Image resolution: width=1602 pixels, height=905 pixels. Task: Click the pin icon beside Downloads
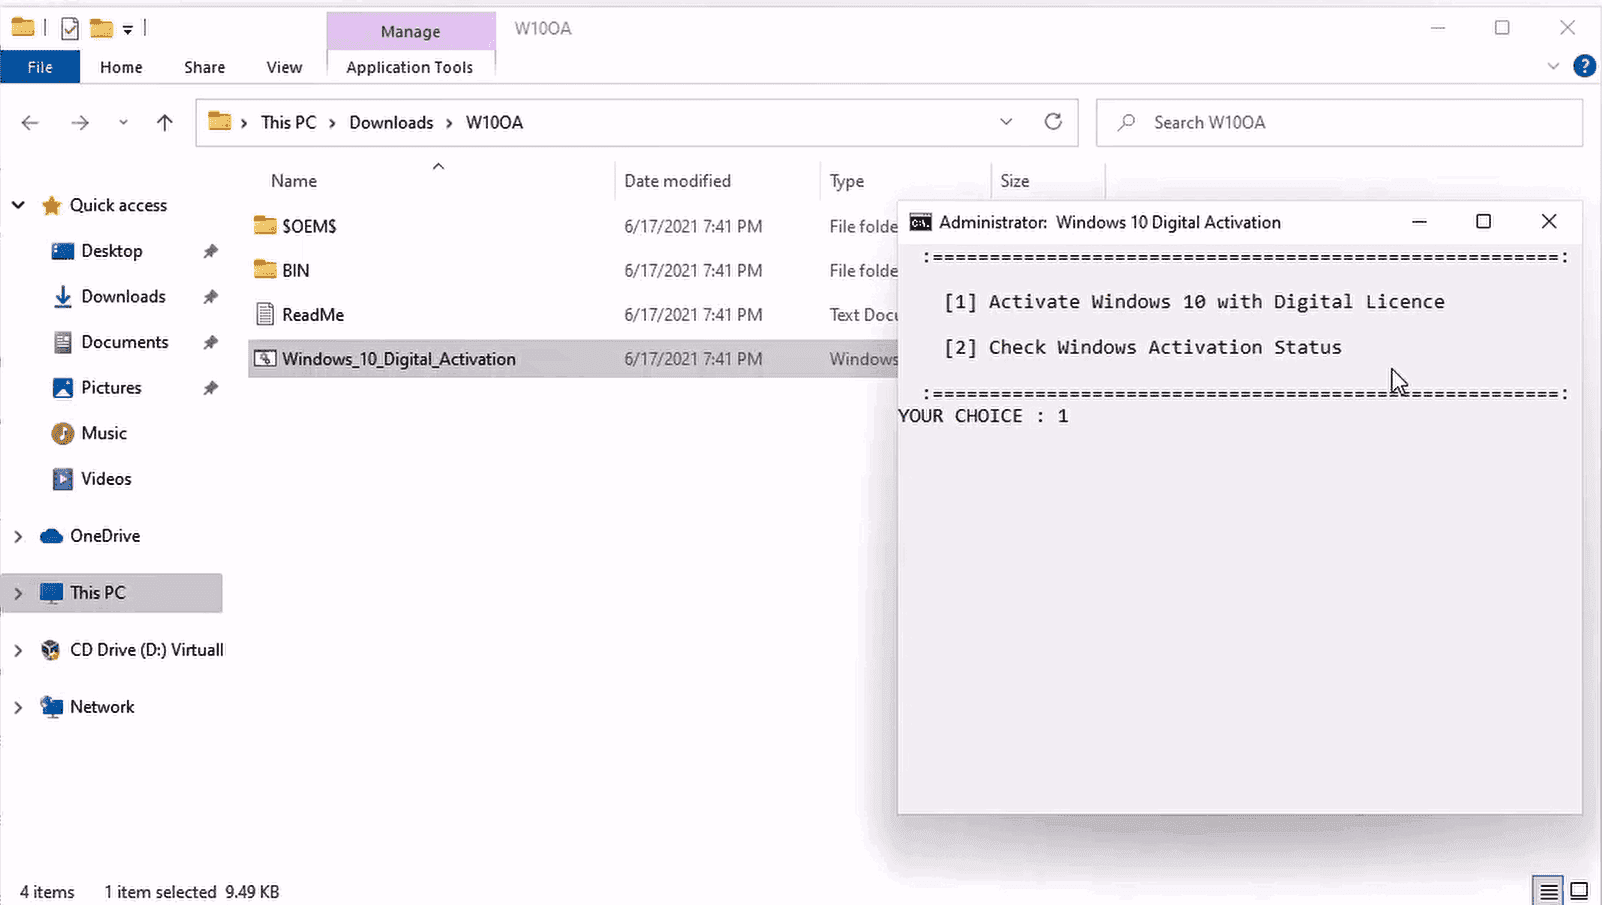210,297
